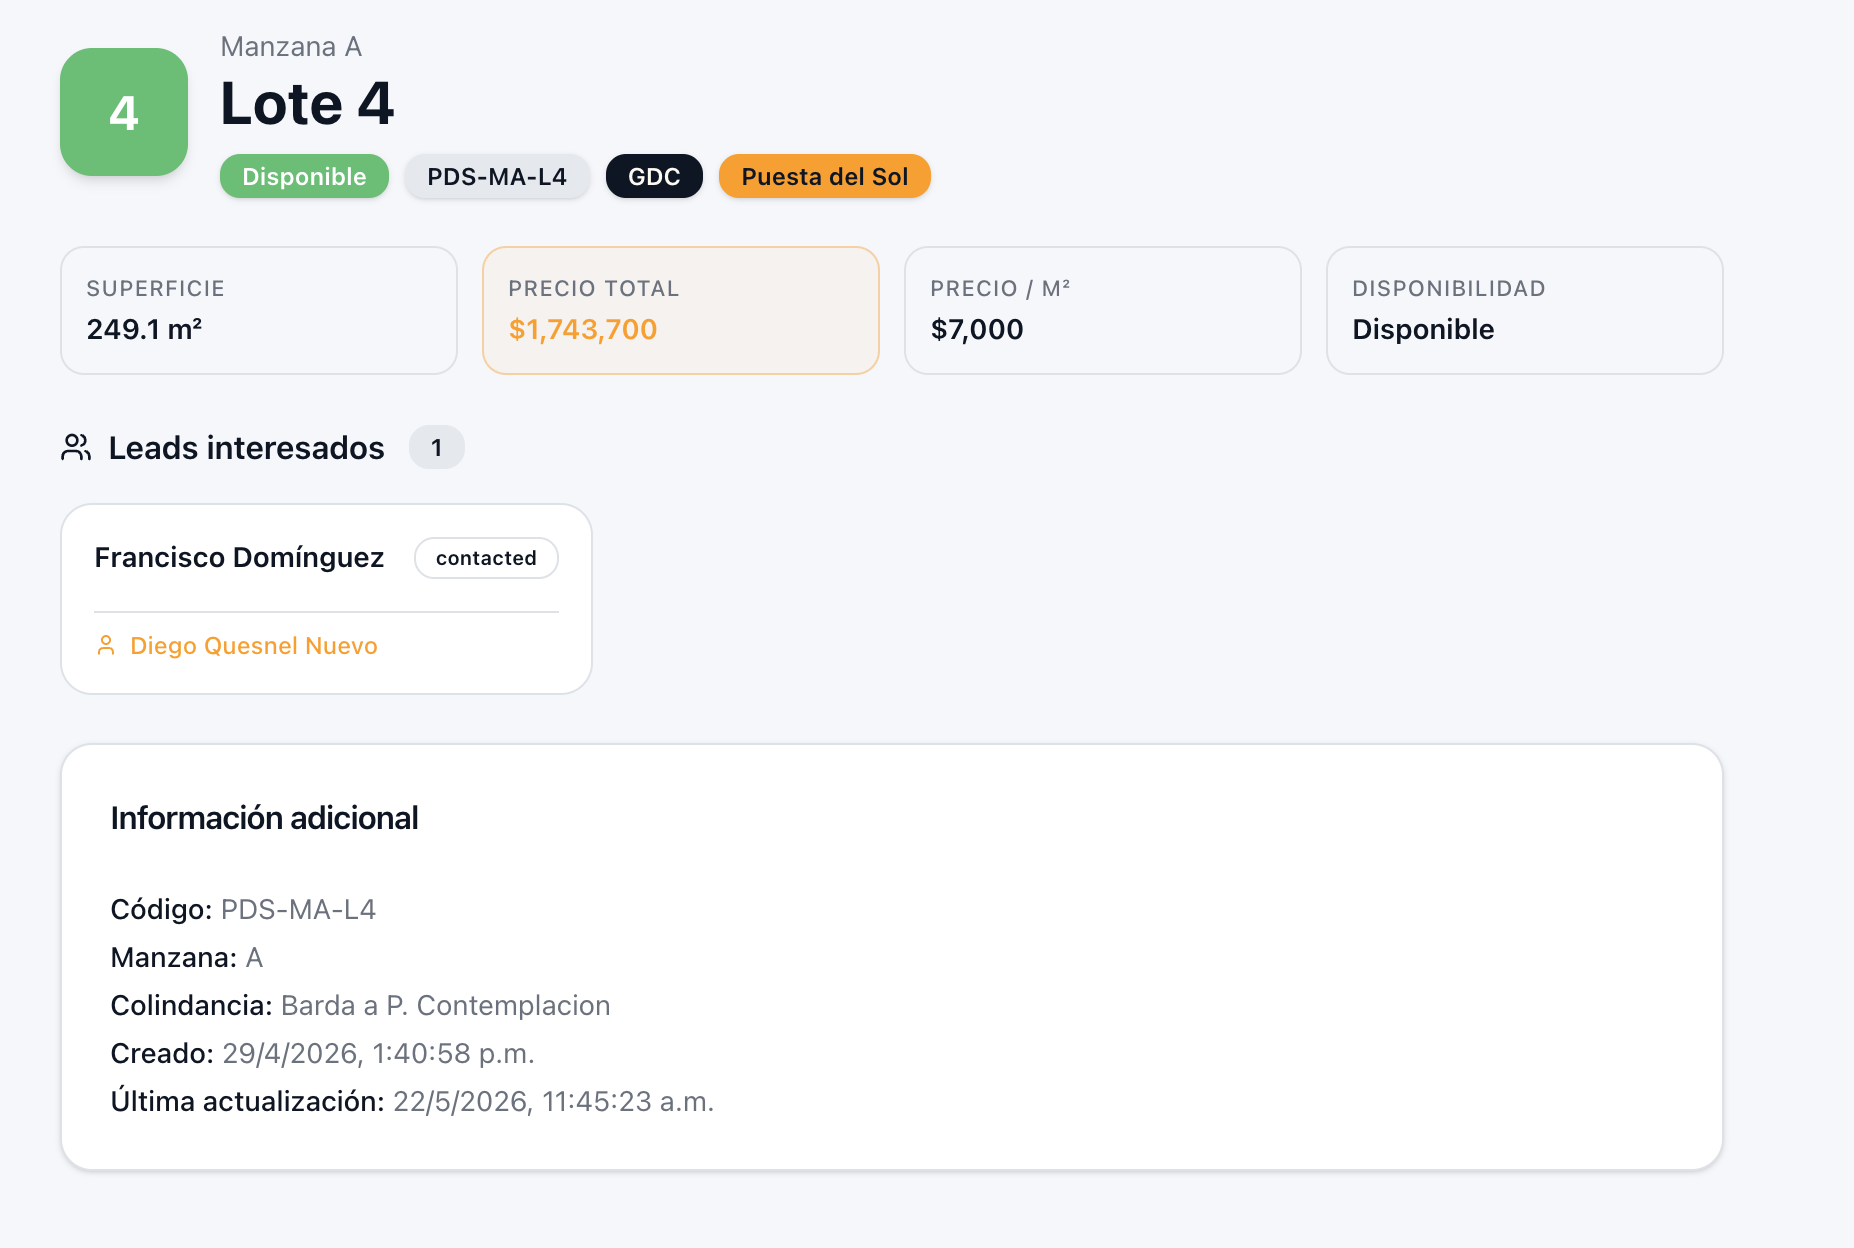Click the Lote 4 title heading
This screenshot has height=1248, width=1854.
point(307,103)
